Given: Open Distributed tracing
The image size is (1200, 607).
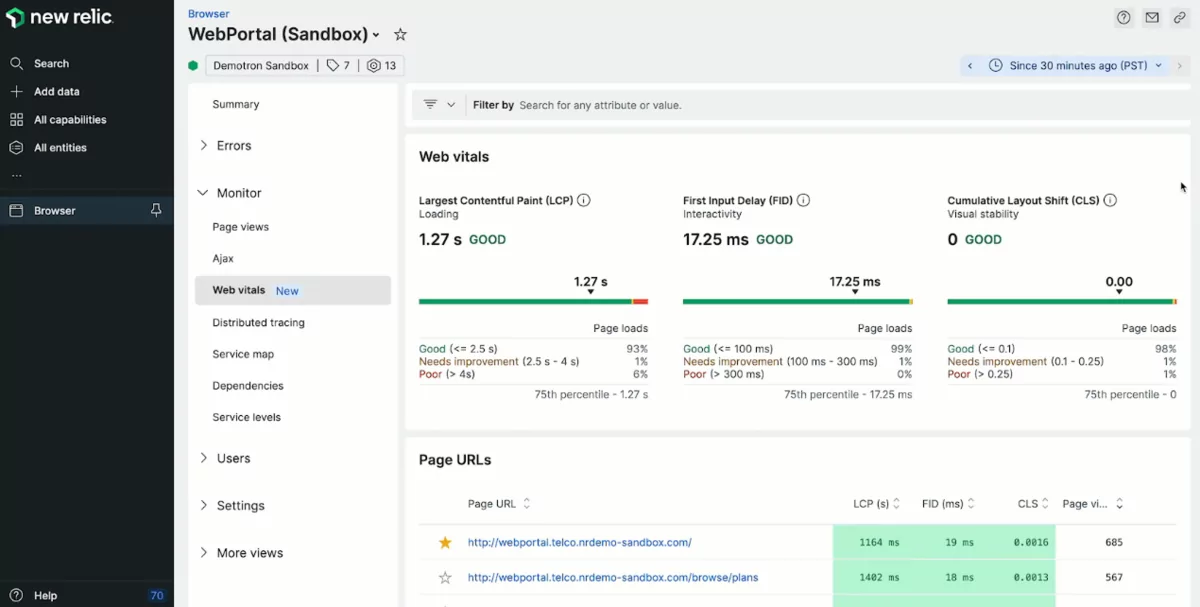Looking at the screenshot, I should (259, 322).
